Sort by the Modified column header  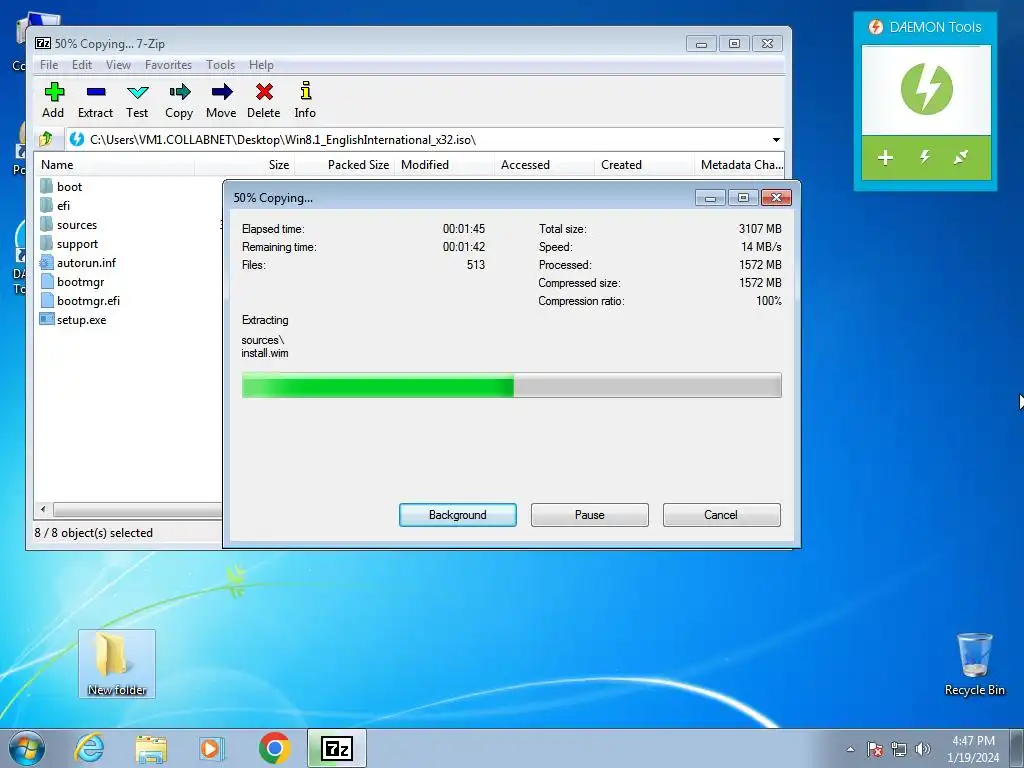(445, 165)
